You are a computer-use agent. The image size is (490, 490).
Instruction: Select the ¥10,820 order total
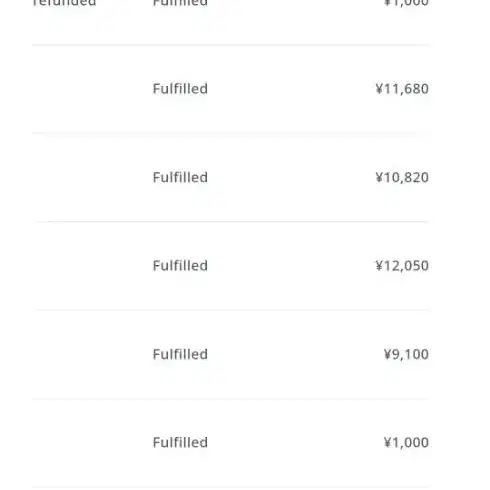(402, 177)
